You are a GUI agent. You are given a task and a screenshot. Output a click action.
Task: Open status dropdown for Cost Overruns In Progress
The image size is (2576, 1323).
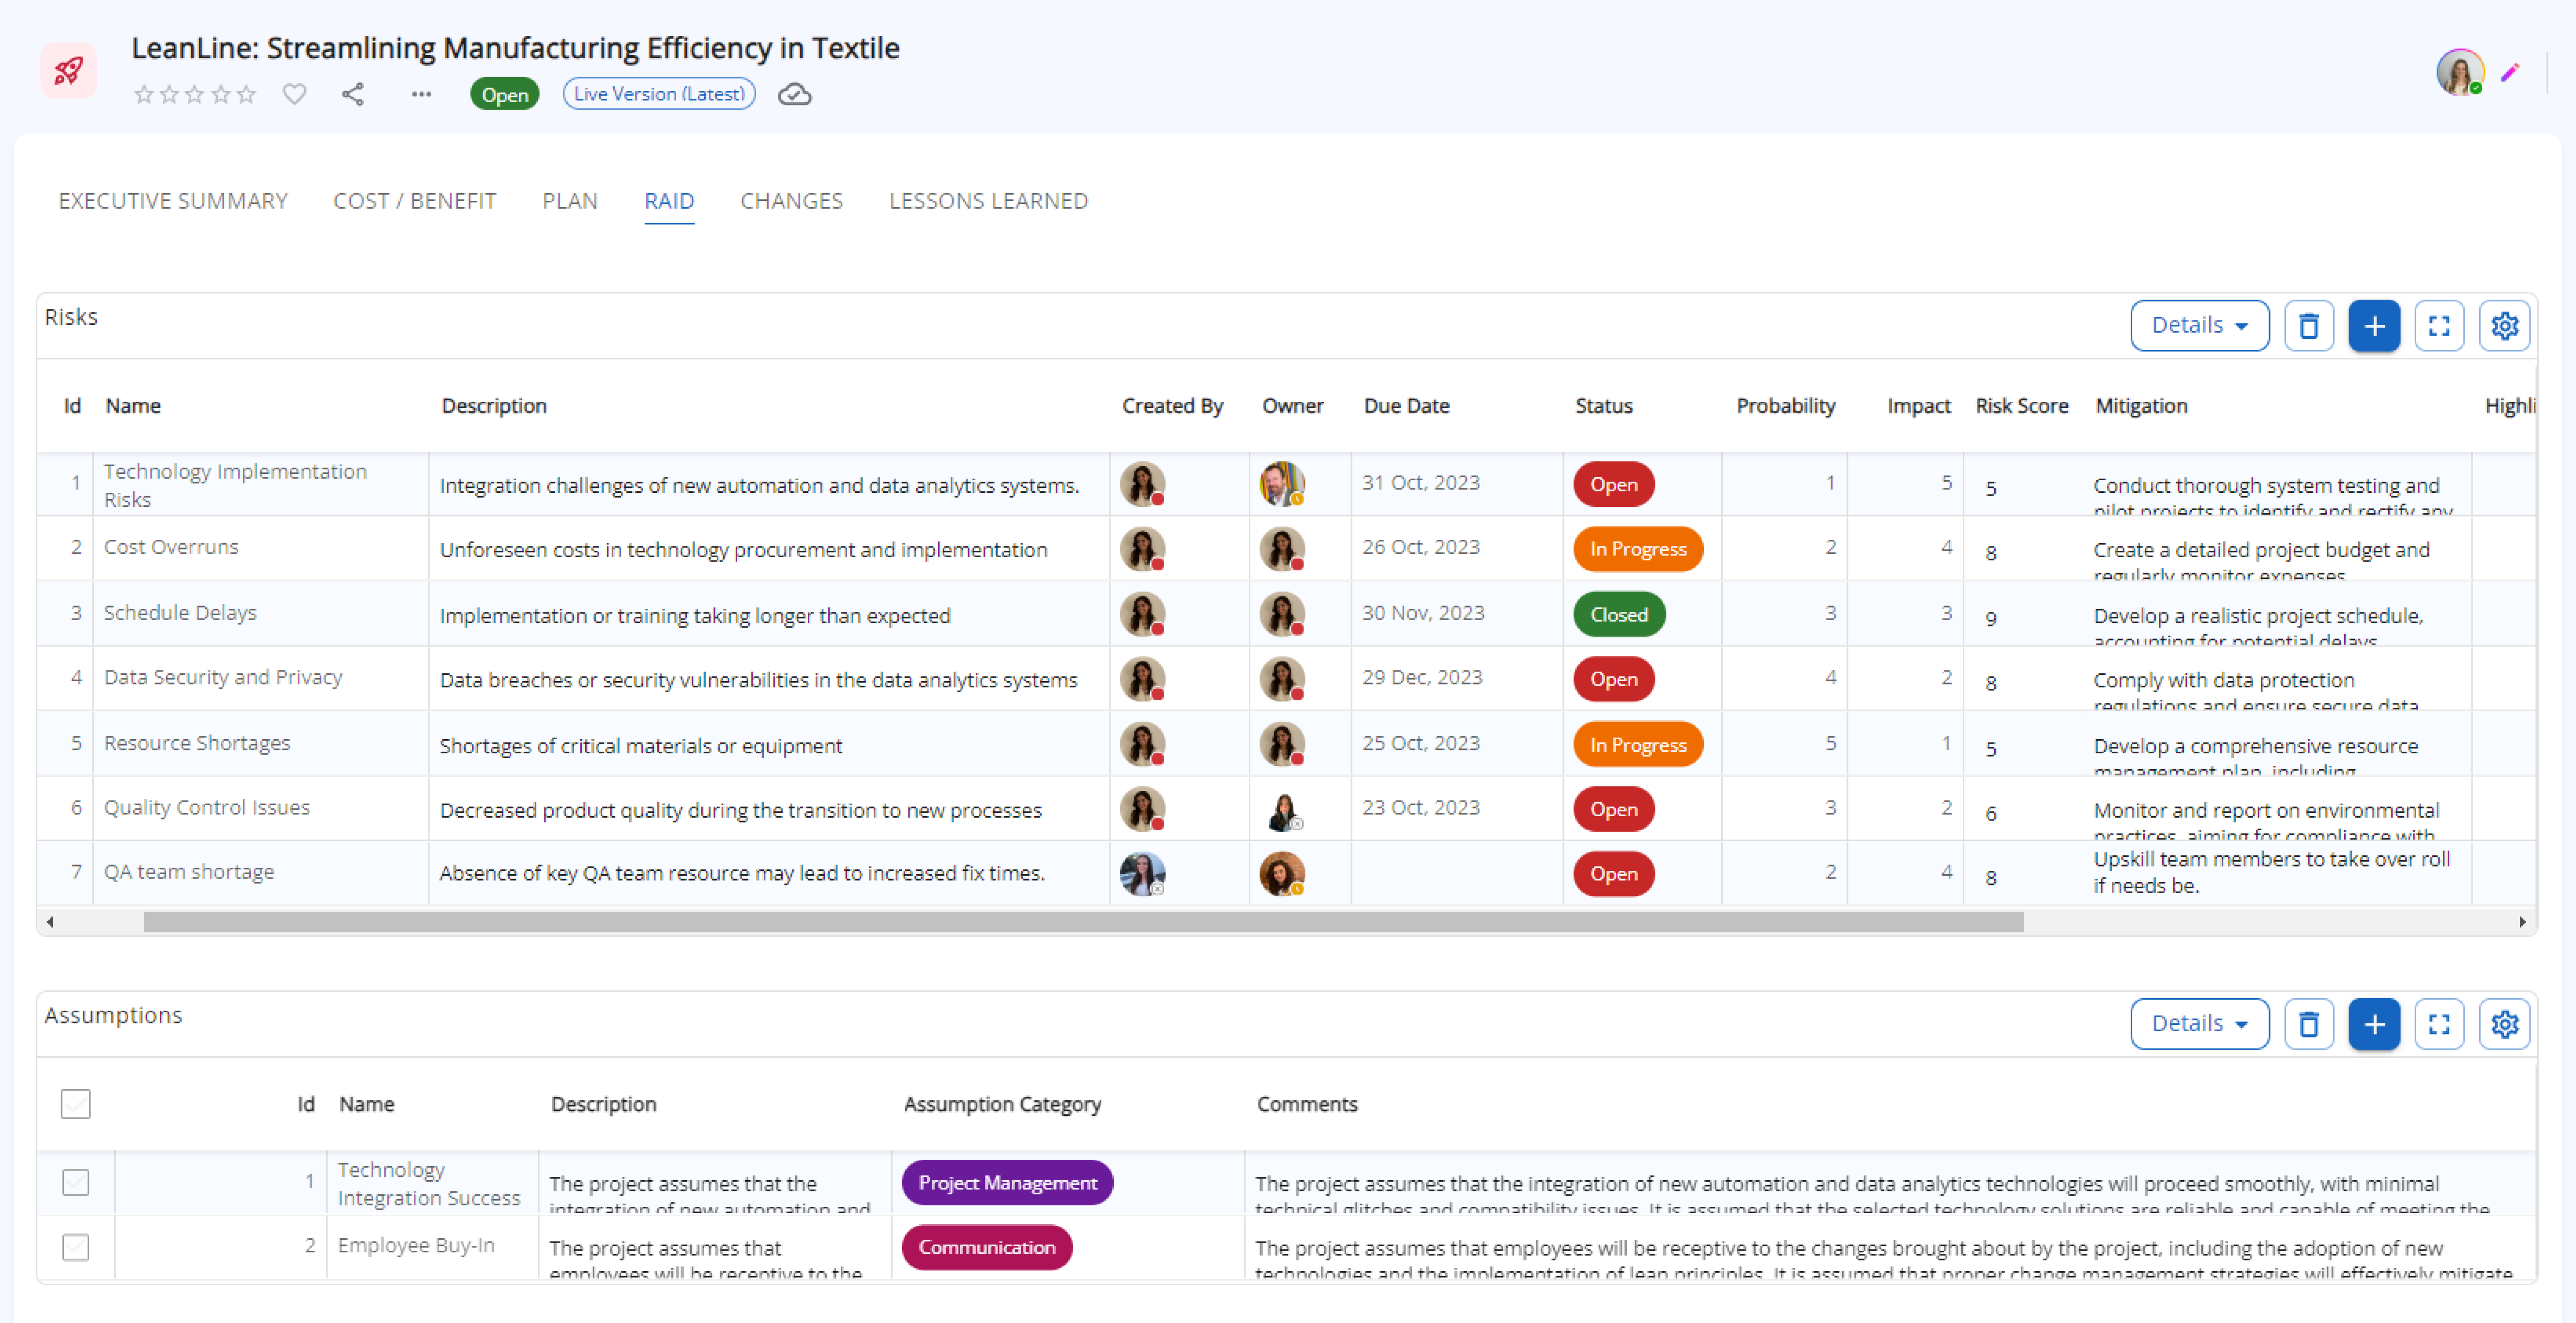[x=1638, y=549]
